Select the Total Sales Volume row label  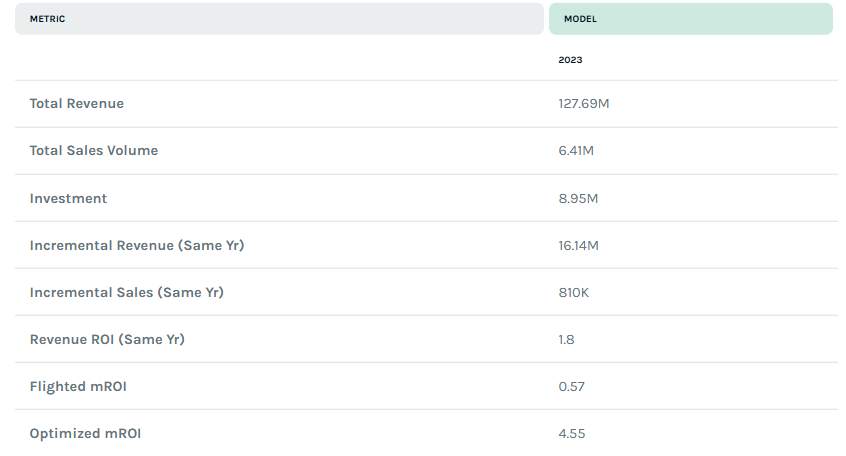tap(94, 151)
